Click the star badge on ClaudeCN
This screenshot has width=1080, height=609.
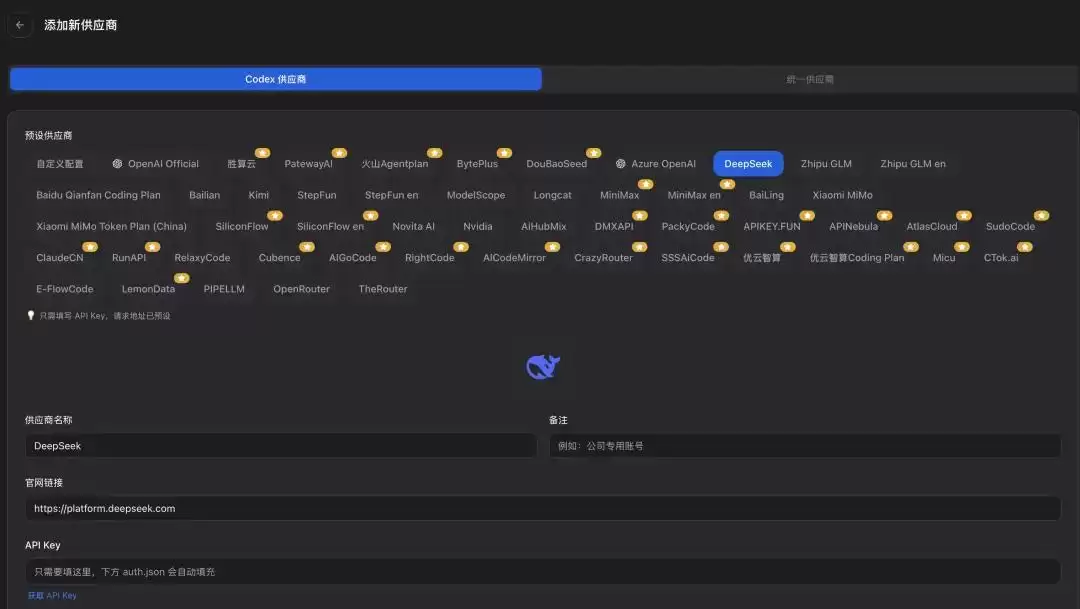tap(90, 247)
